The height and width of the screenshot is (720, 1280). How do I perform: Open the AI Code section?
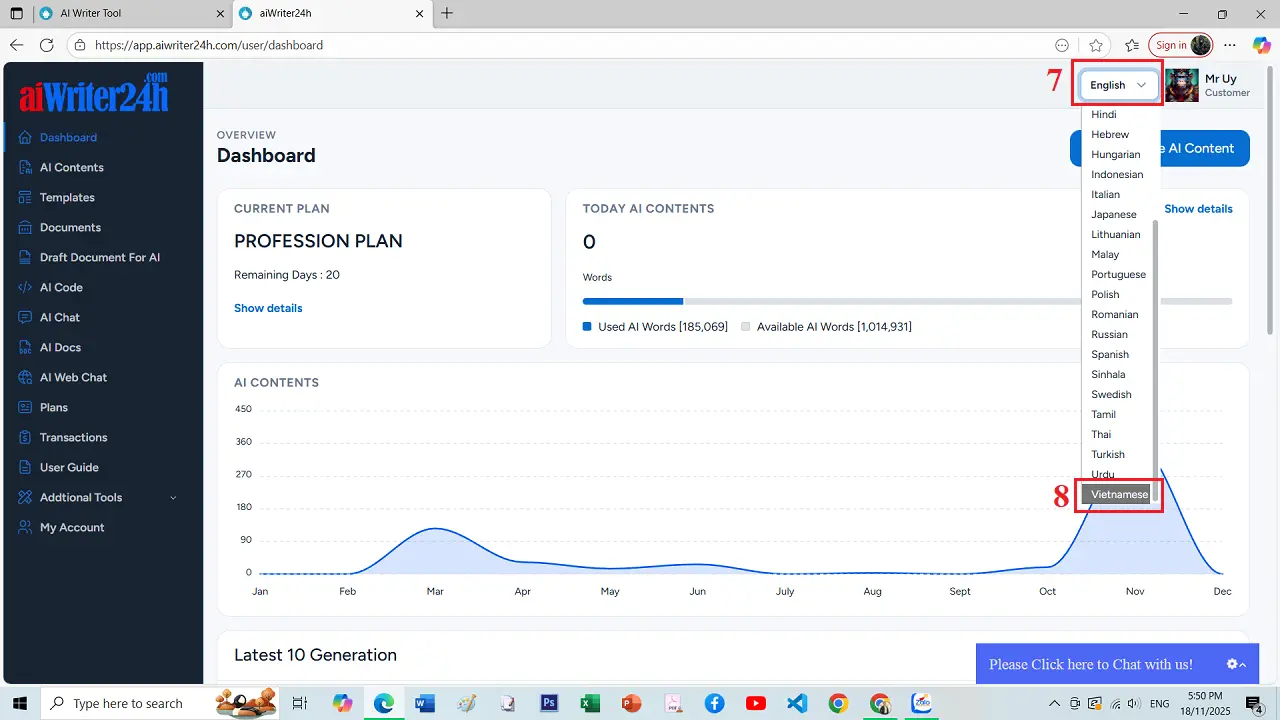pyautogui.click(x=60, y=287)
